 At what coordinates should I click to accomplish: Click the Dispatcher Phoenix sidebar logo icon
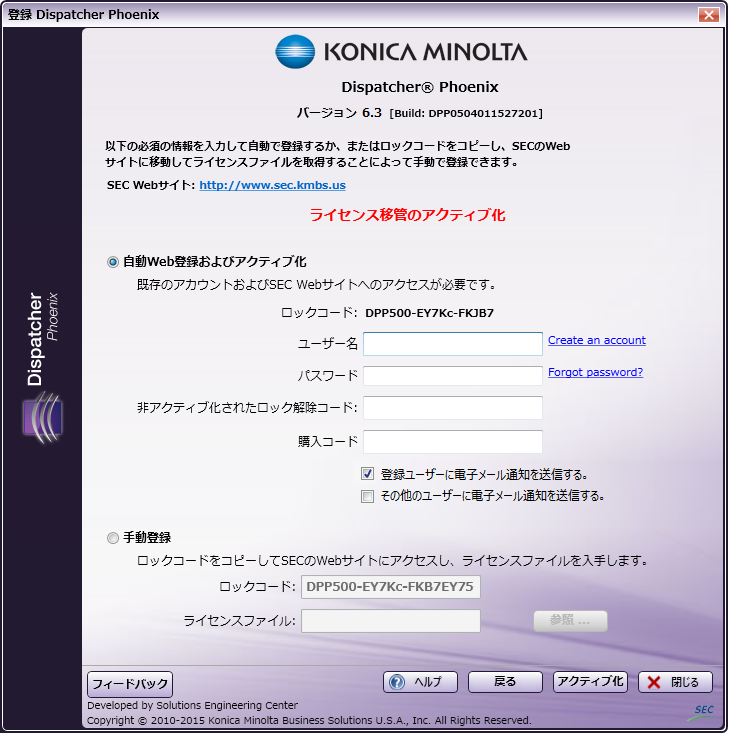42,418
